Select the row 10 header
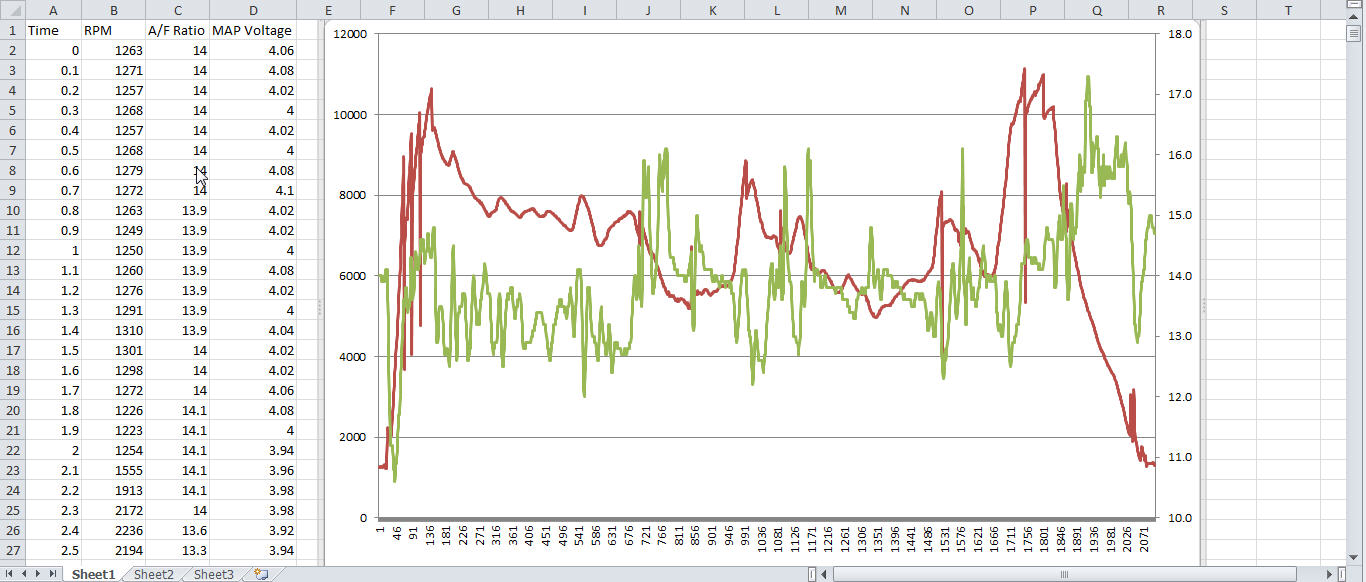 click(12, 210)
